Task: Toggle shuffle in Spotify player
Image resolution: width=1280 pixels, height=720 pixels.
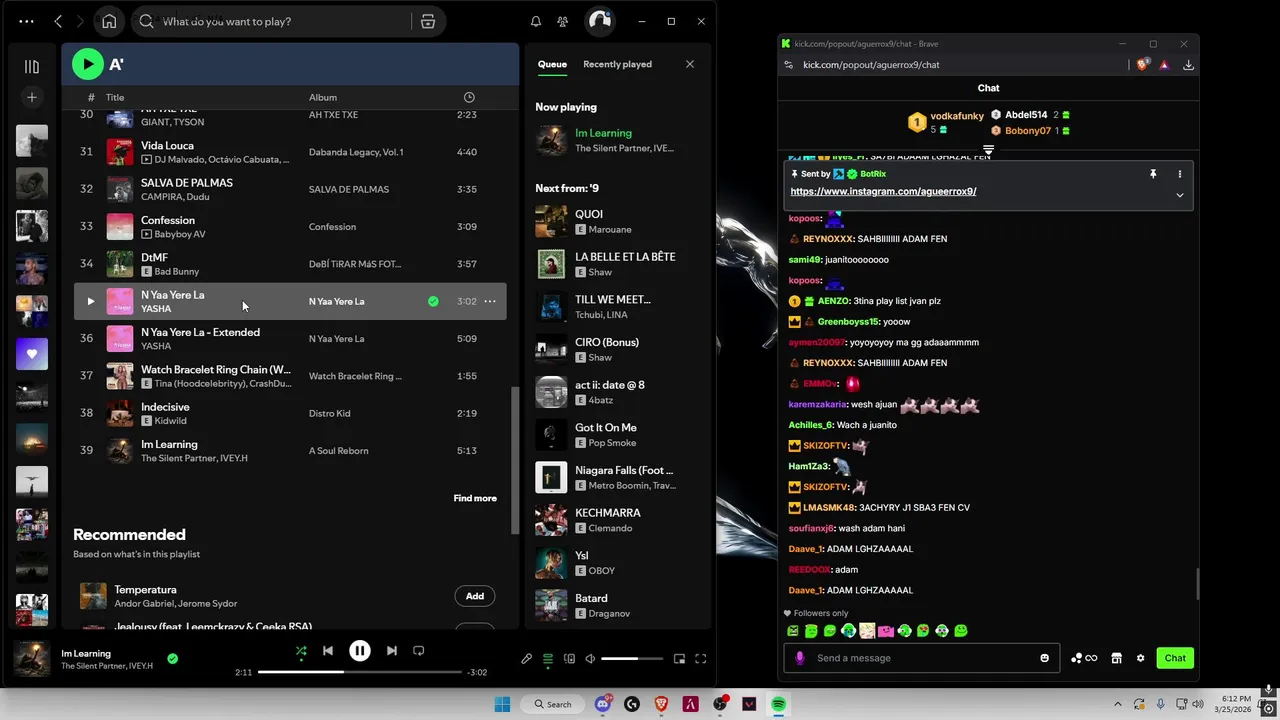Action: click(301, 651)
